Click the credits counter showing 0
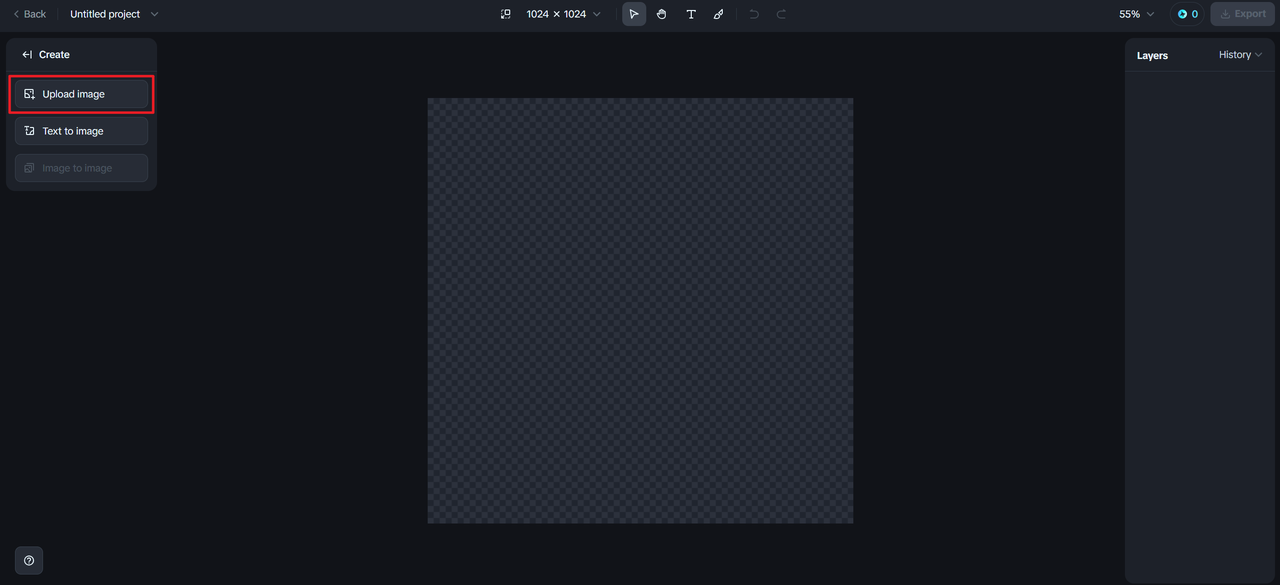1280x585 pixels. point(1188,14)
